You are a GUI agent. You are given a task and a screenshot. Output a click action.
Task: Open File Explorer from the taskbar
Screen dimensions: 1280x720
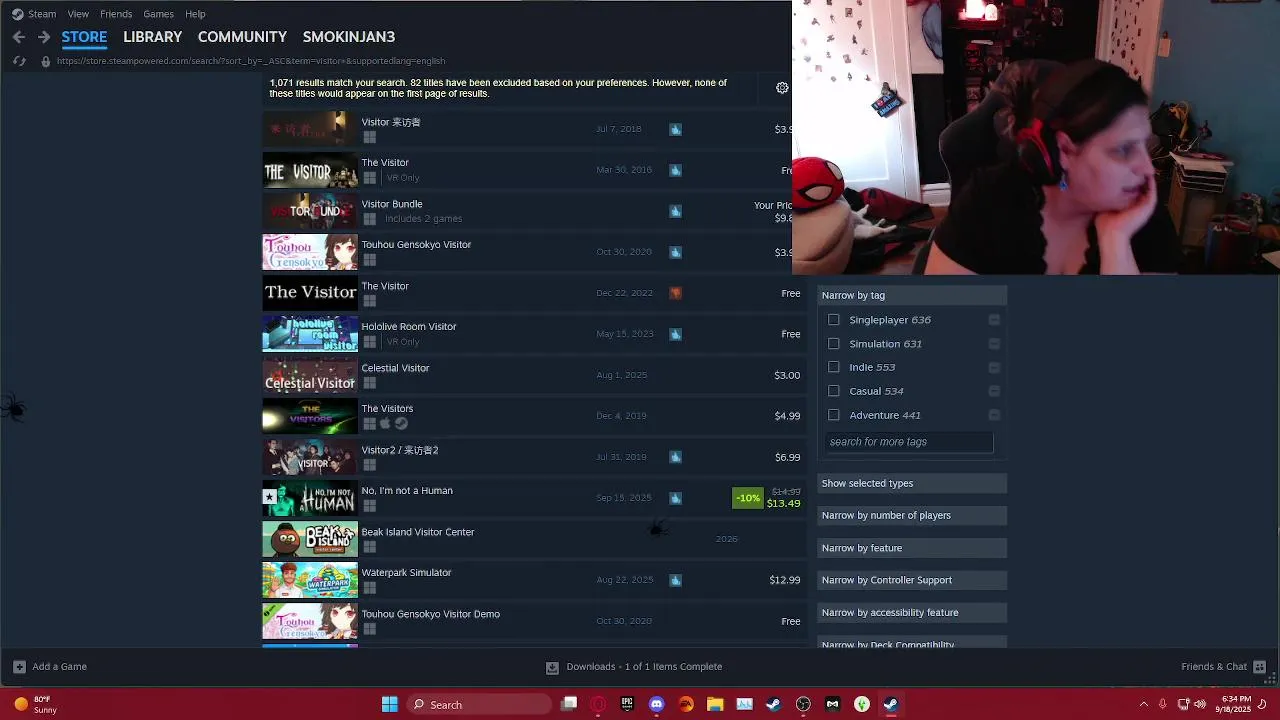[x=715, y=704]
